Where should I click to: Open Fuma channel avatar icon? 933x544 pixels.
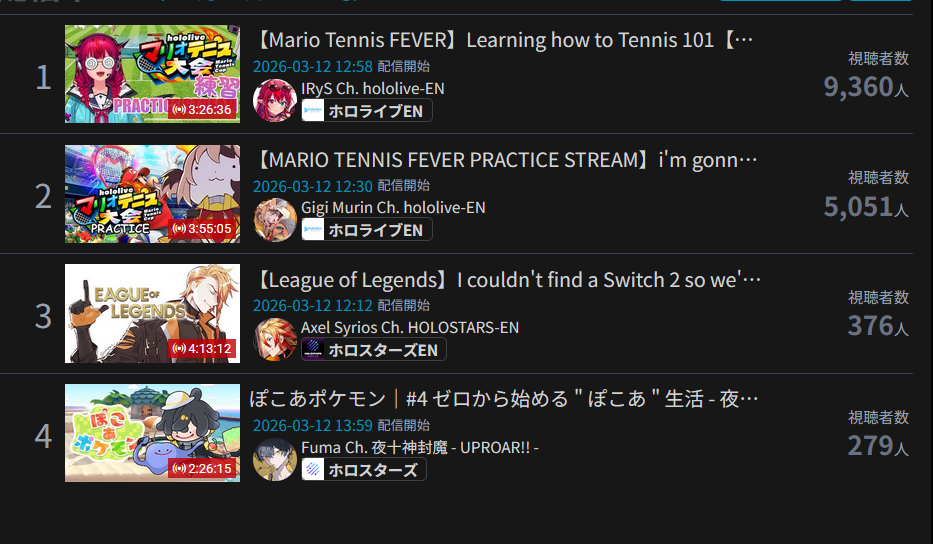(x=275, y=459)
